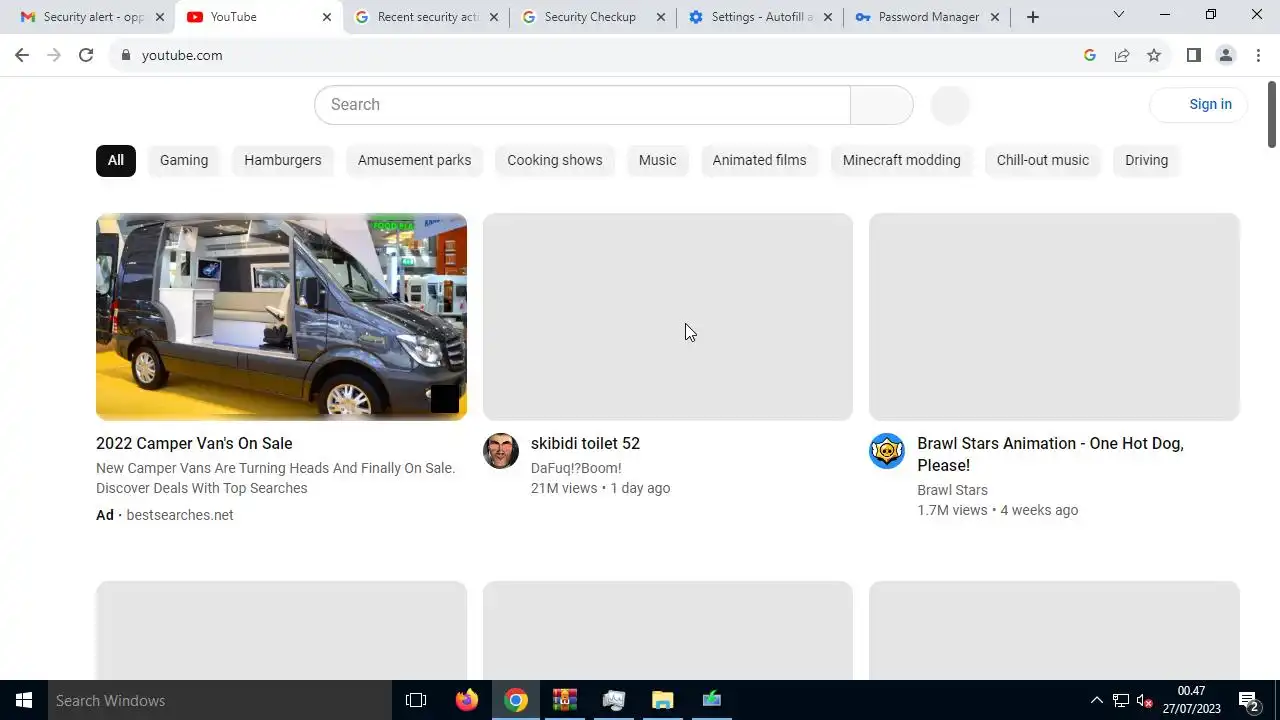Open Brawl Stars Animation One Hot Dog title
The width and height of the screenshot is (1280, 720).
[x=1050, y=454]
